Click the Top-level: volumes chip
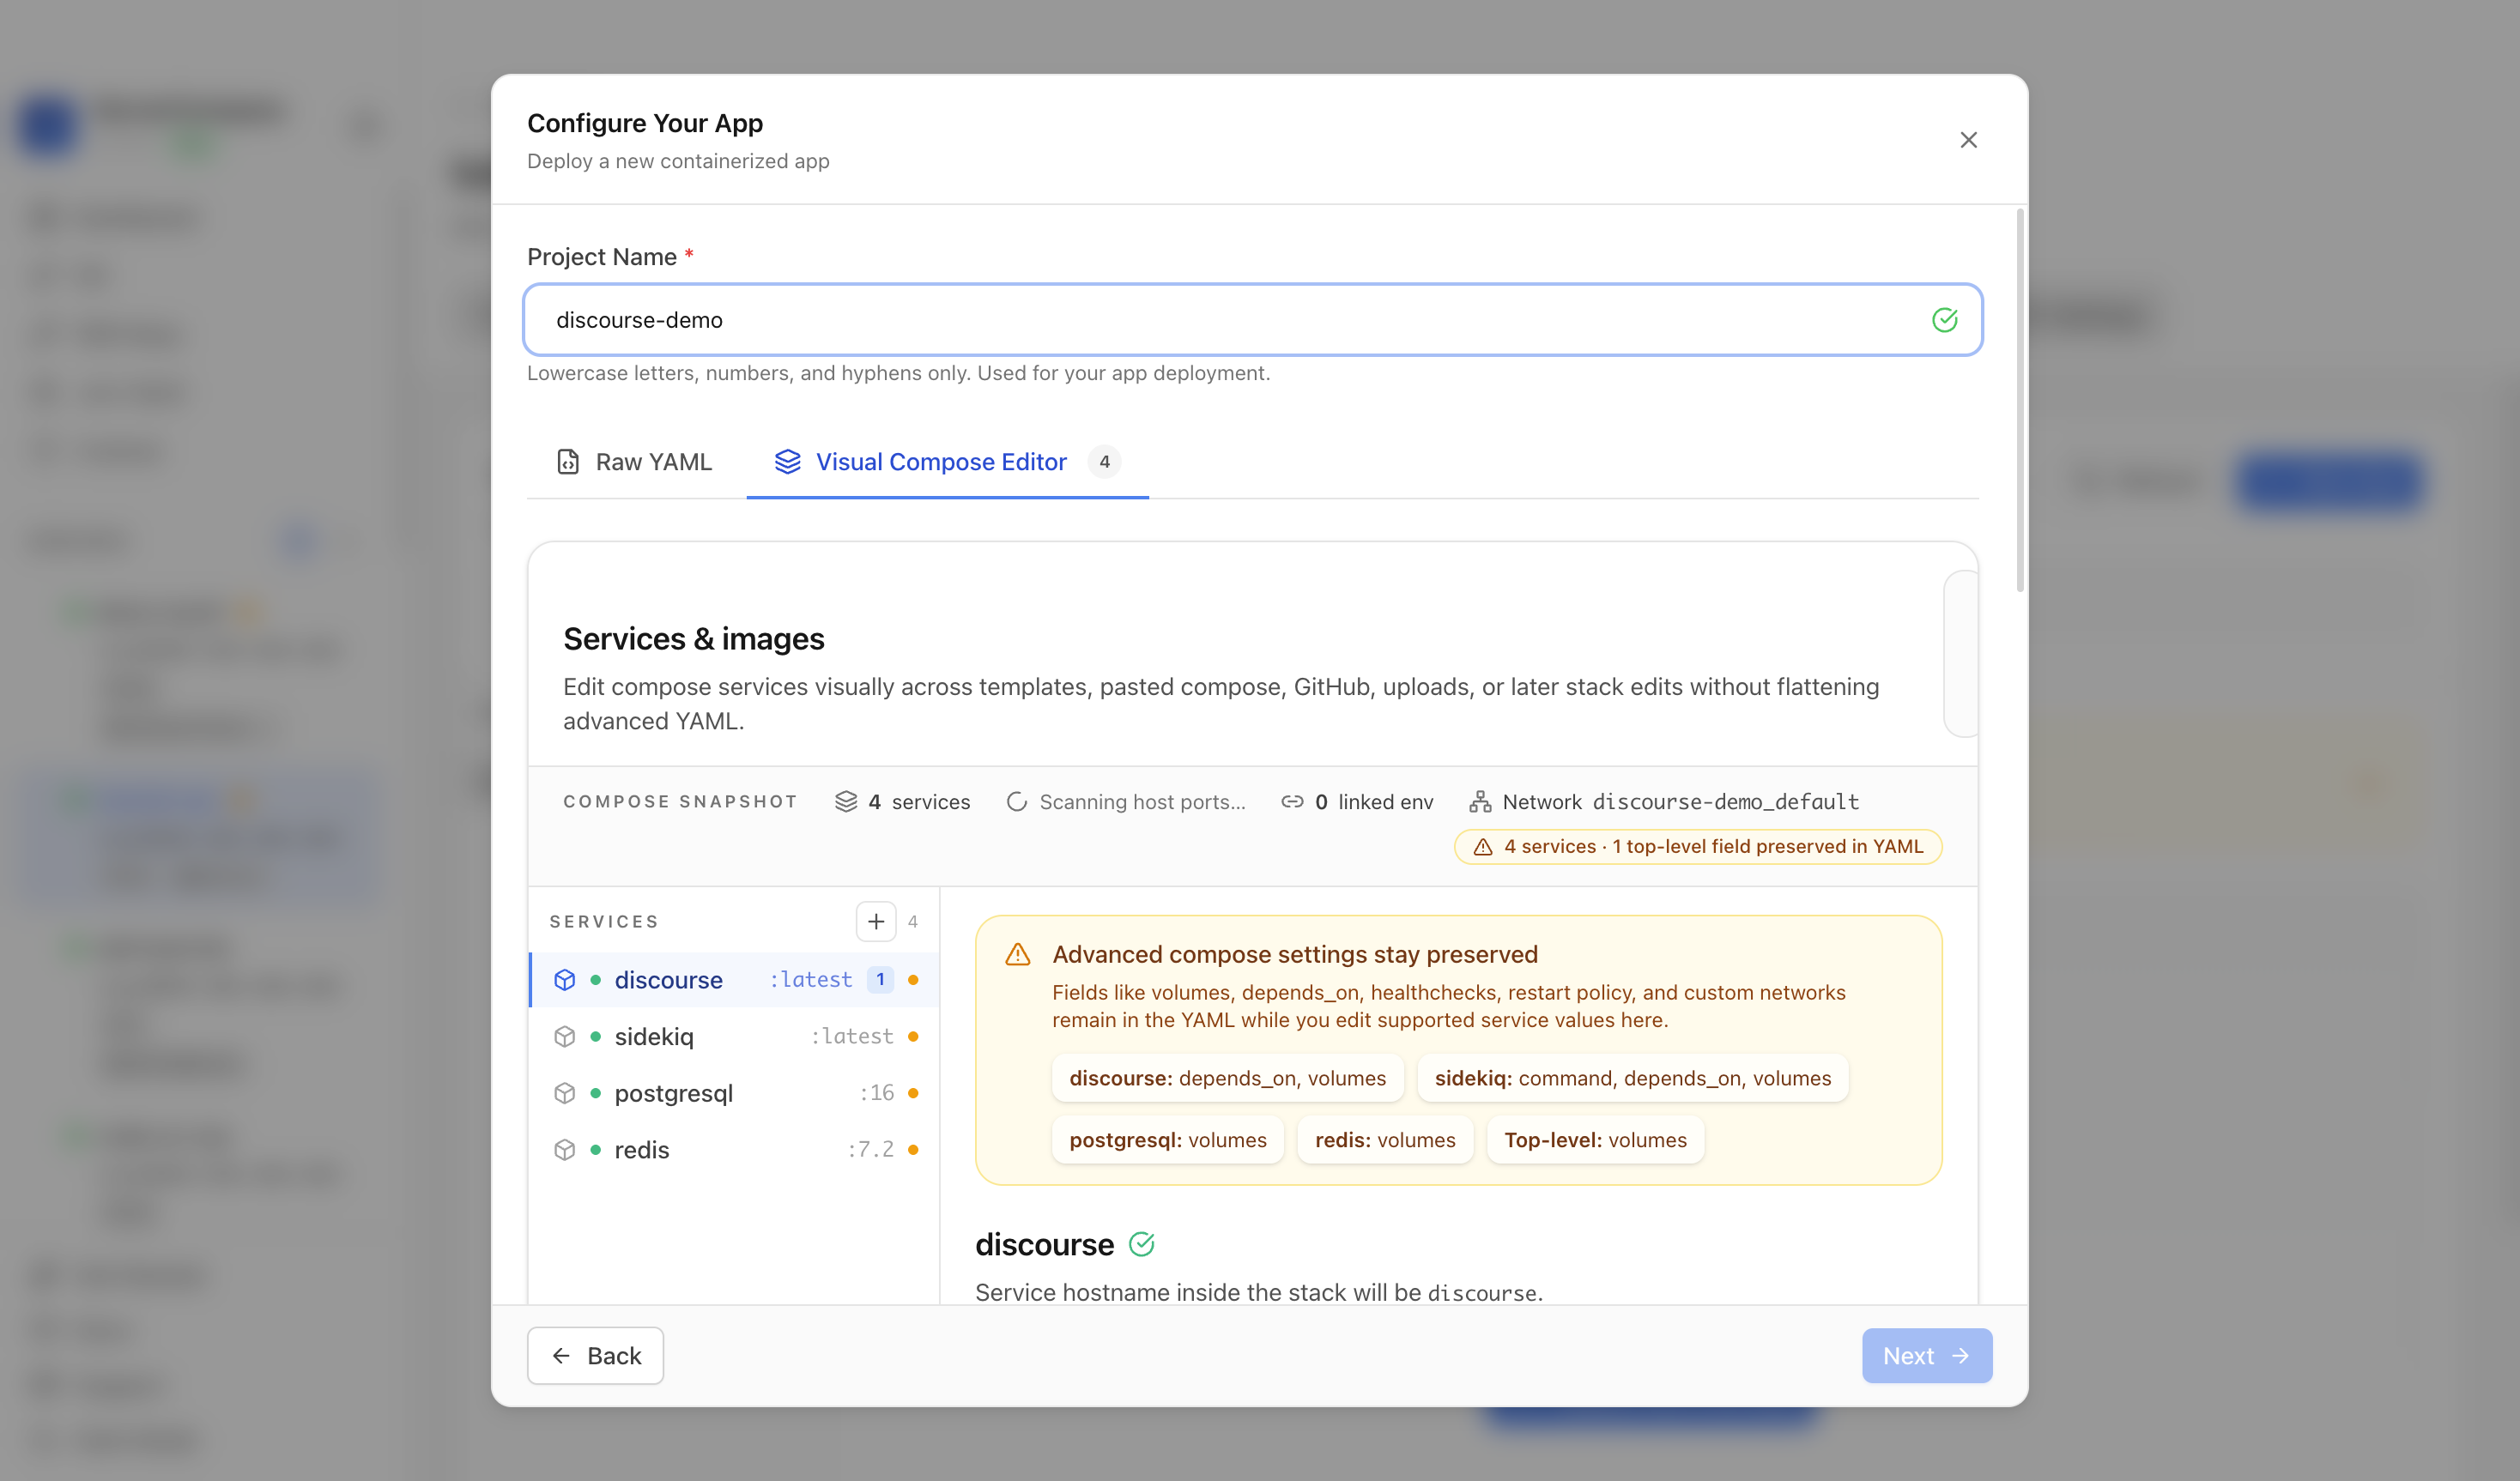The height and width of the screenshot is (1481, 2520). click(1595, 1140)
